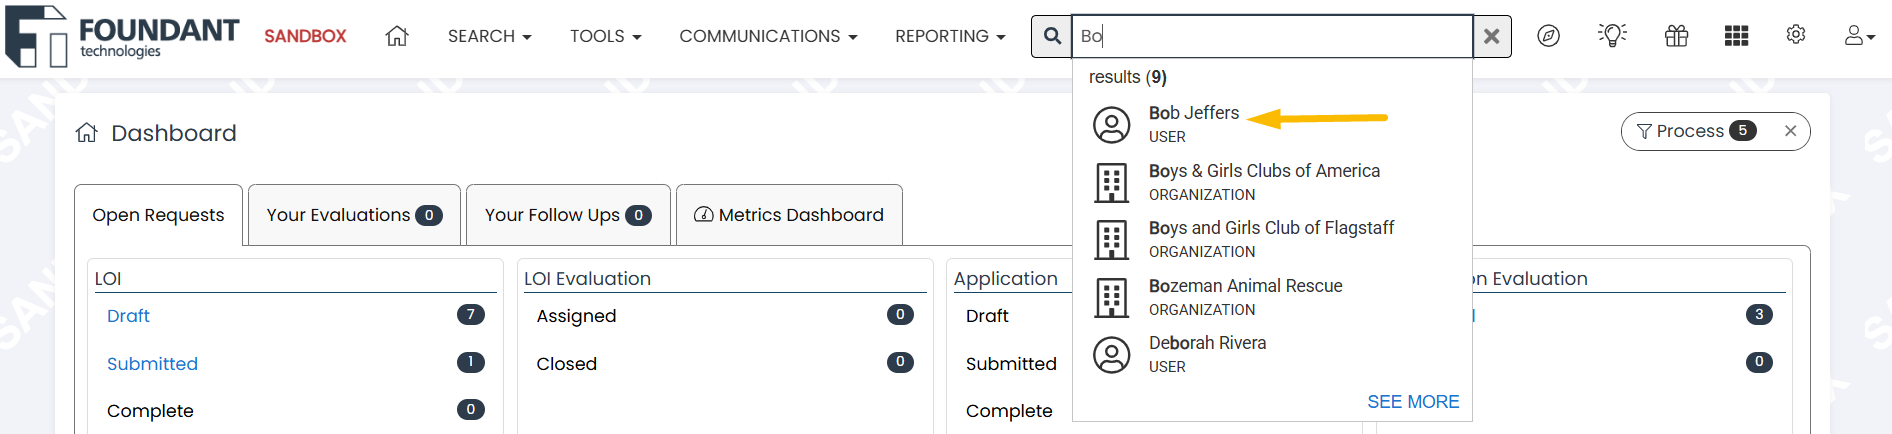Click into the search input field

tap(1272, 36)
